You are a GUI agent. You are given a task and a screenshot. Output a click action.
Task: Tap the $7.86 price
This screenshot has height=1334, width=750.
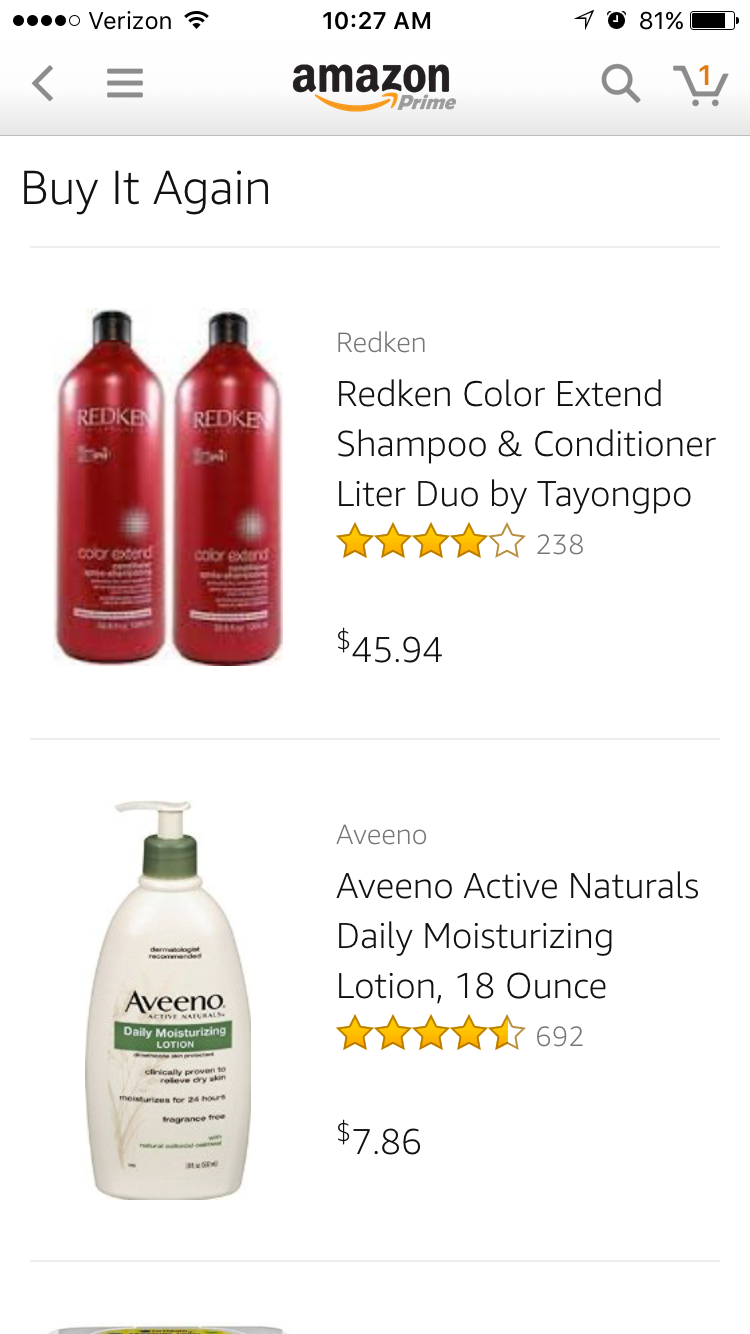pos(379,1140)
